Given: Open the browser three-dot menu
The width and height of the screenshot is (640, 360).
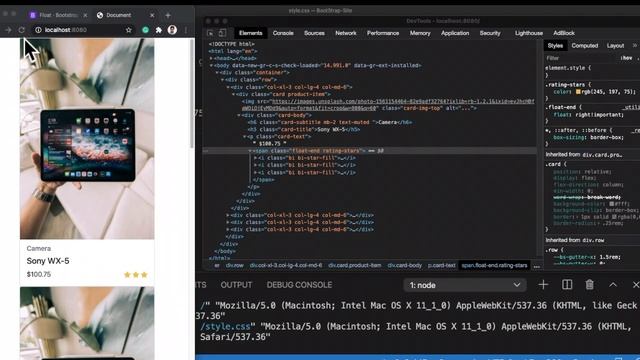Looking at the screenshot, I should [186, 30].
